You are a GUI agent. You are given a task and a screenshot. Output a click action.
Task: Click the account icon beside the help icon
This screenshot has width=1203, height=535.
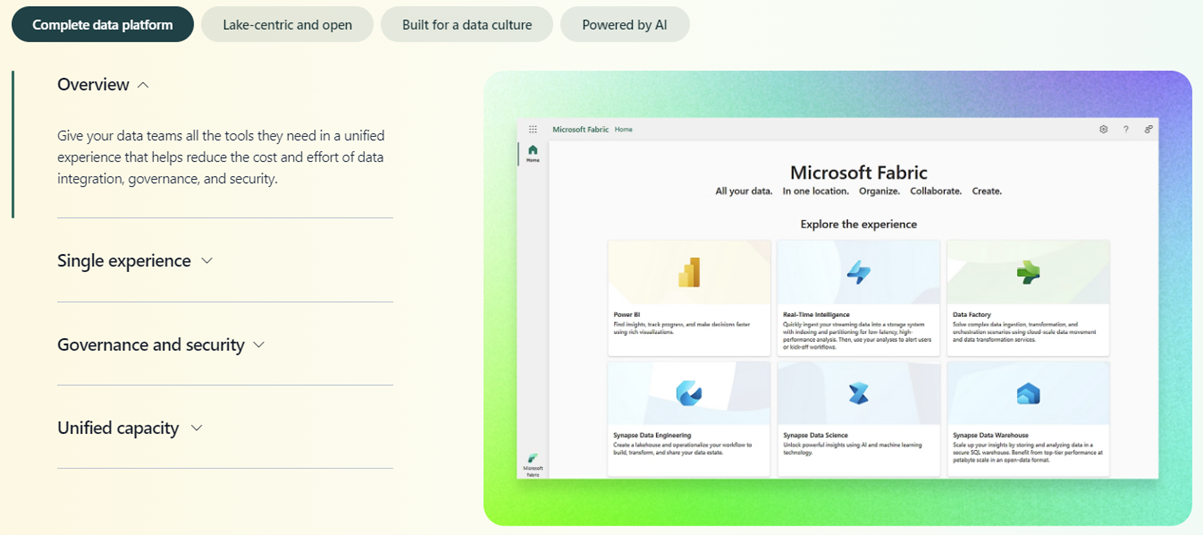tap(1148, 129)
